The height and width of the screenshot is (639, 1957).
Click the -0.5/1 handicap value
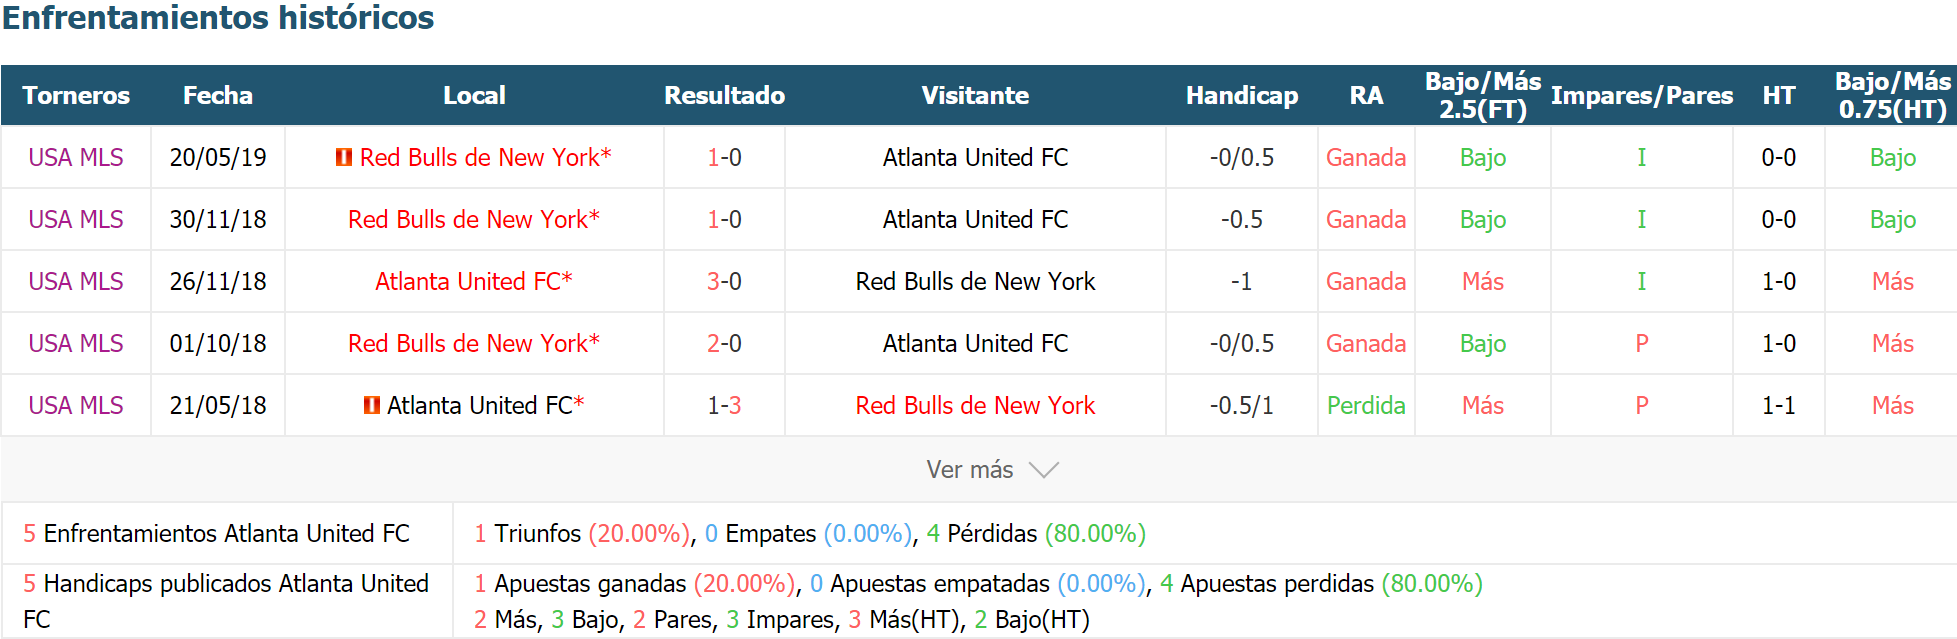1242,405
